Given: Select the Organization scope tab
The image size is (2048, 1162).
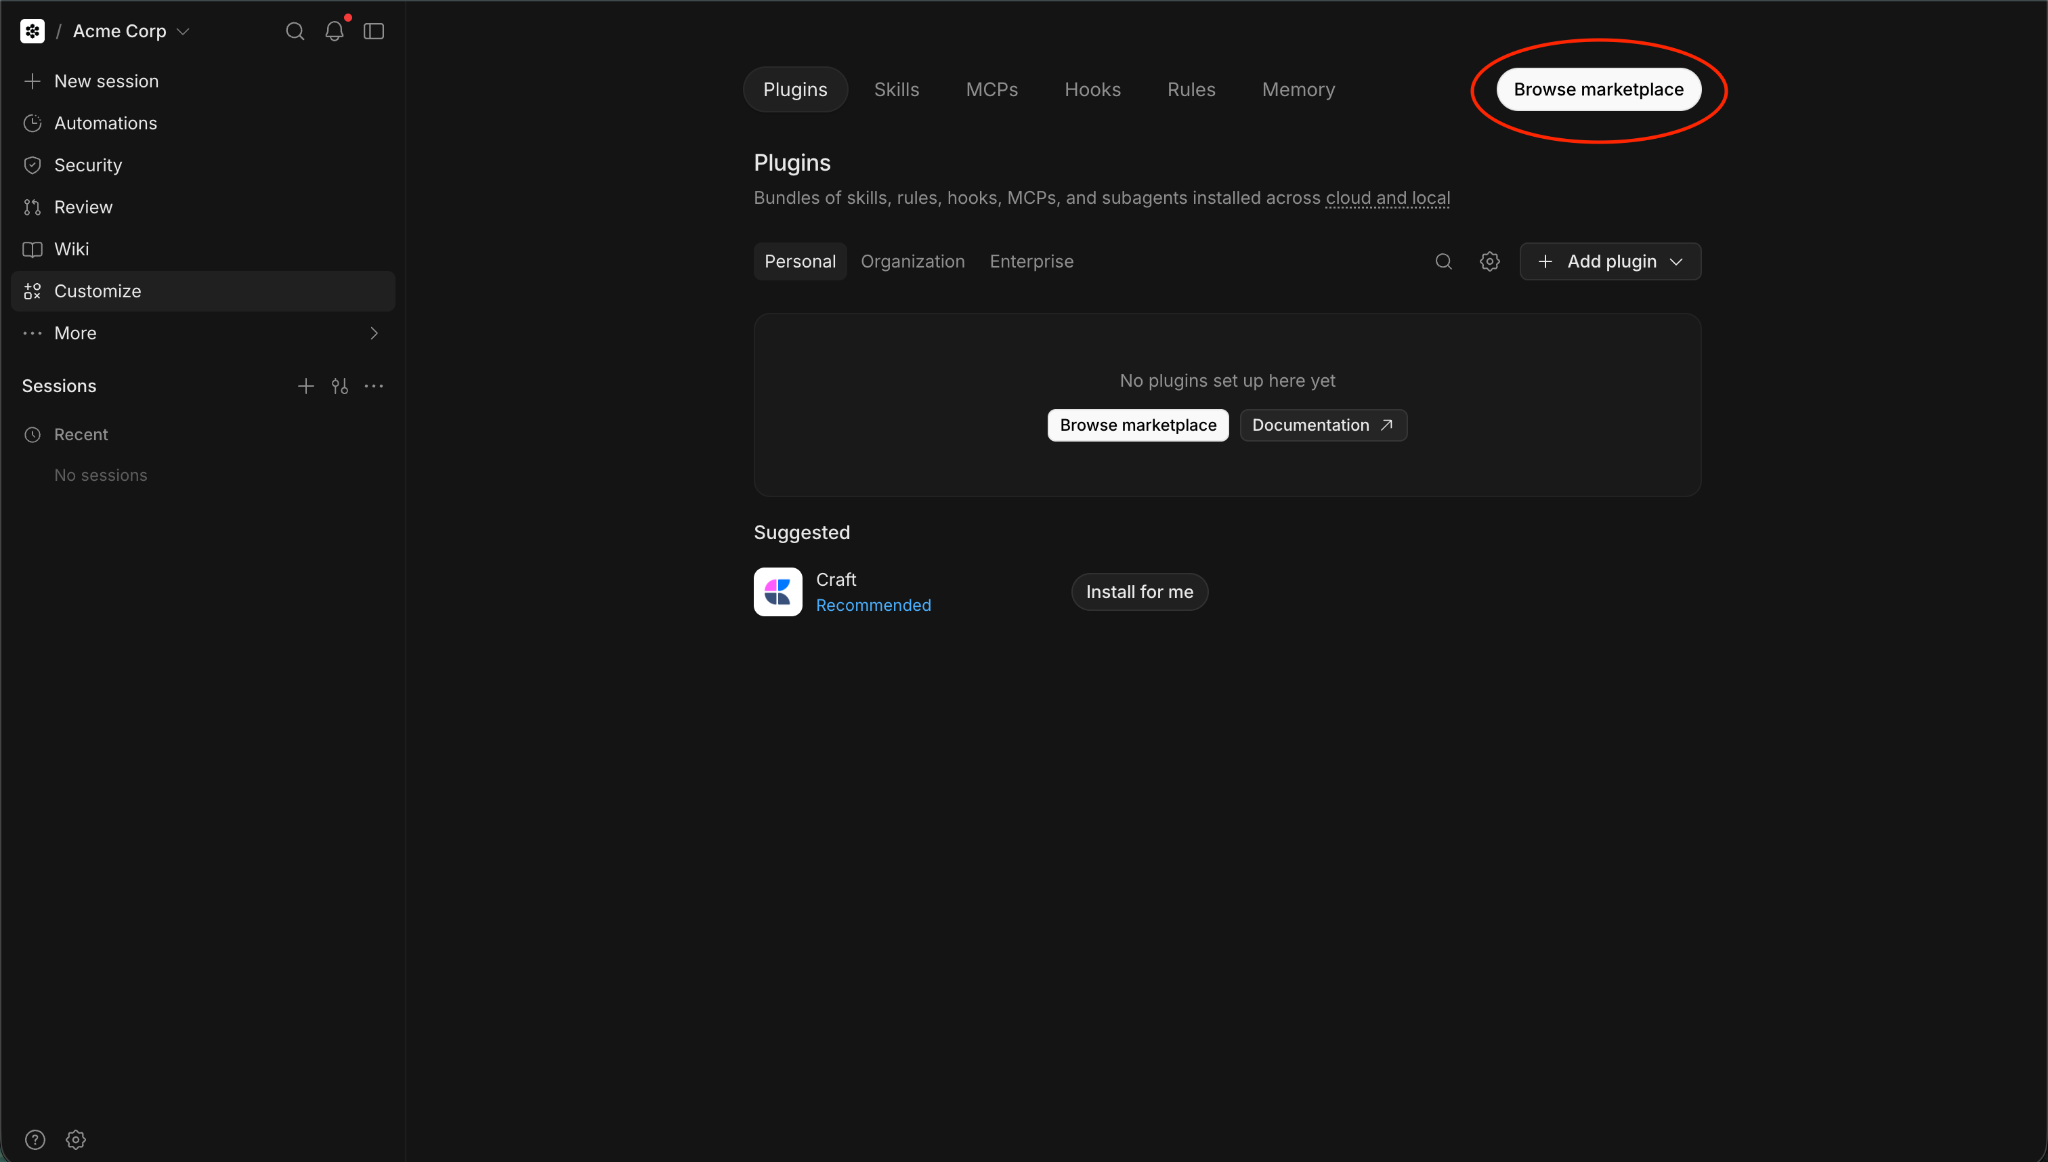Looking at the screenshot, I should 913,261.
